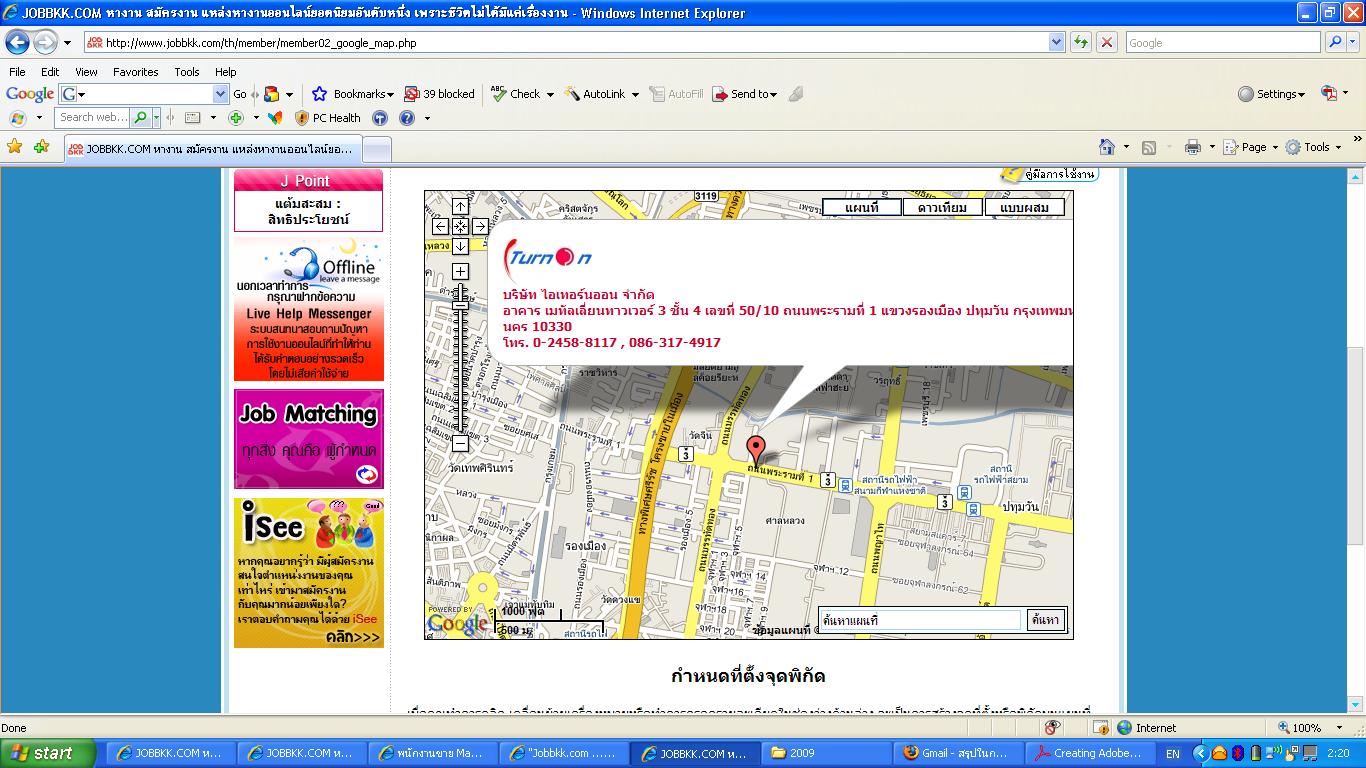Open the Print options dropdown arrow

[x=1211, y=147]
